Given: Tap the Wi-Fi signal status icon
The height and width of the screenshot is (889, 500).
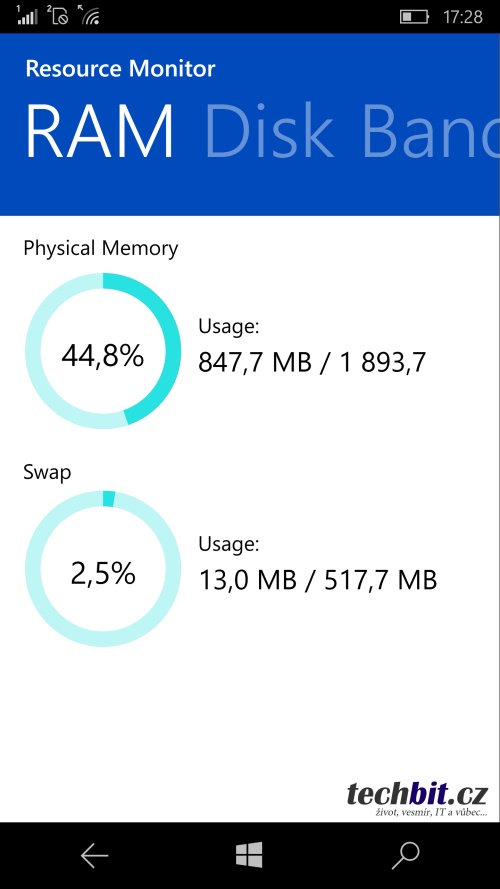Looking at the screenshot, I should (x=90, y=15).
